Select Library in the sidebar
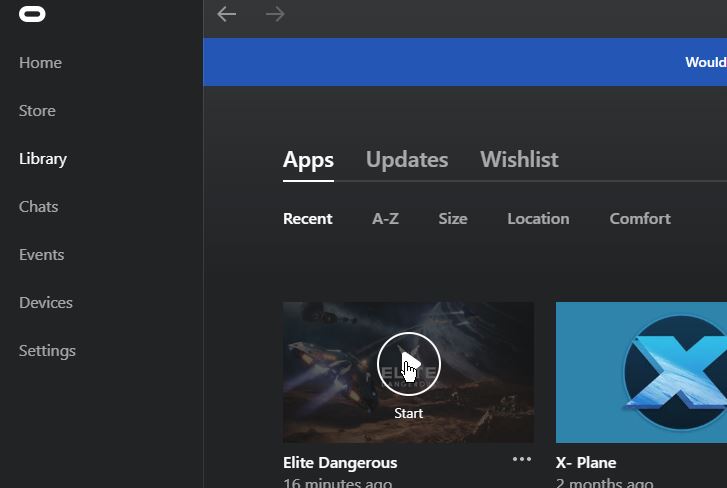 (43, 159)
